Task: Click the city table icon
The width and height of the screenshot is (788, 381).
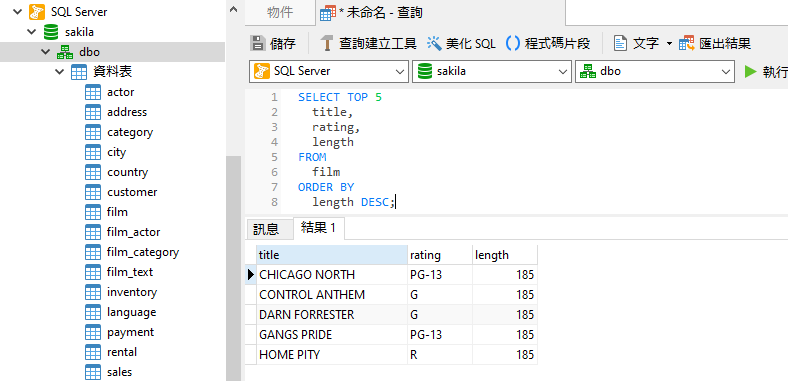Action: [x=93, y=152]
